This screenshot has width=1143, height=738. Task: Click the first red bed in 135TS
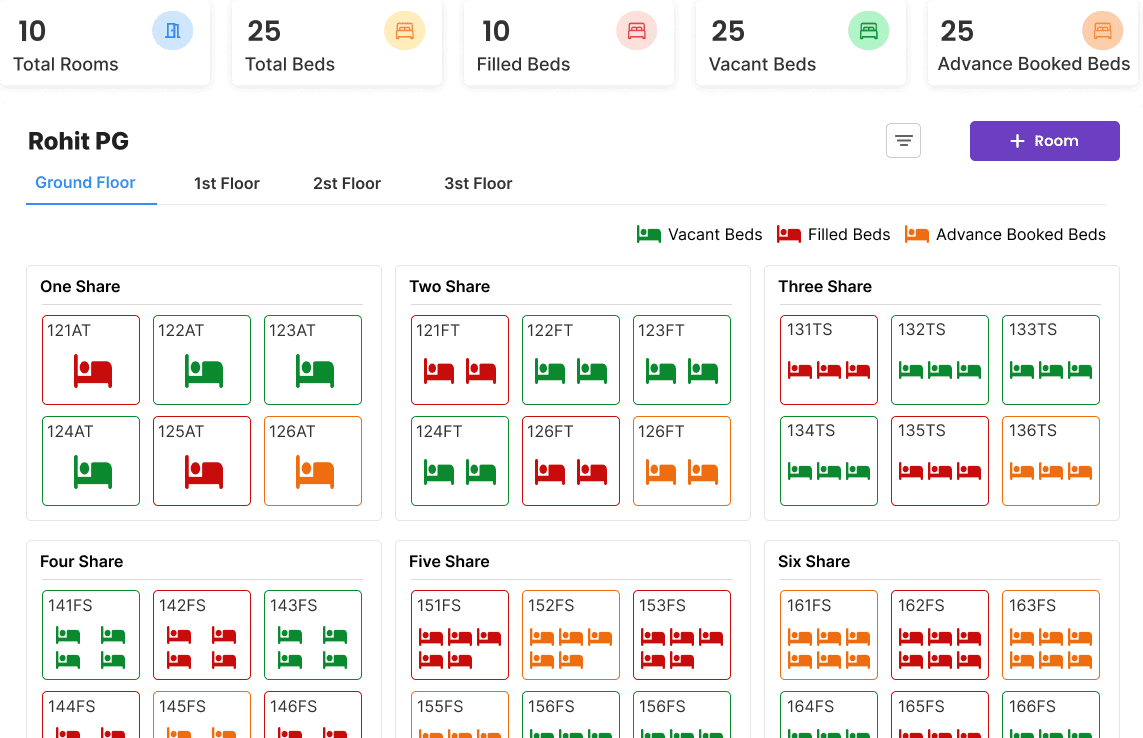[910, 472]
